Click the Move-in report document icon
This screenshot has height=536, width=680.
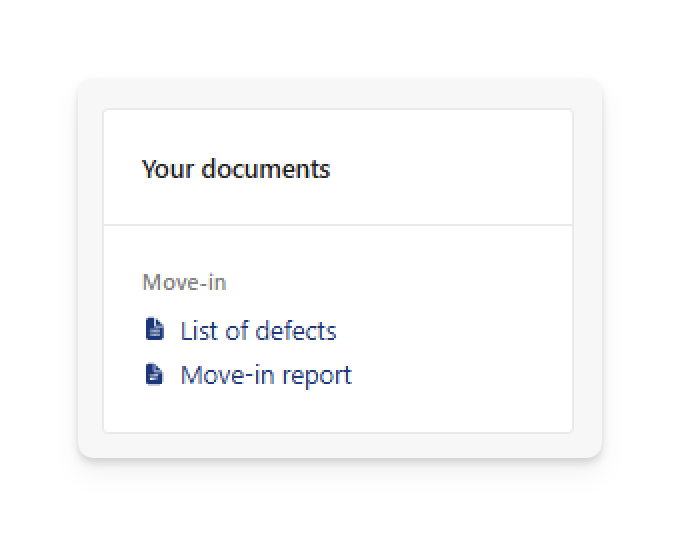[154, 374]
